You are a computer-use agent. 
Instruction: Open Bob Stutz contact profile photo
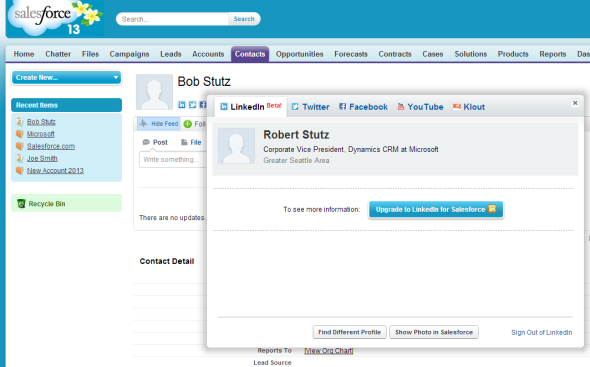point(154,92)
